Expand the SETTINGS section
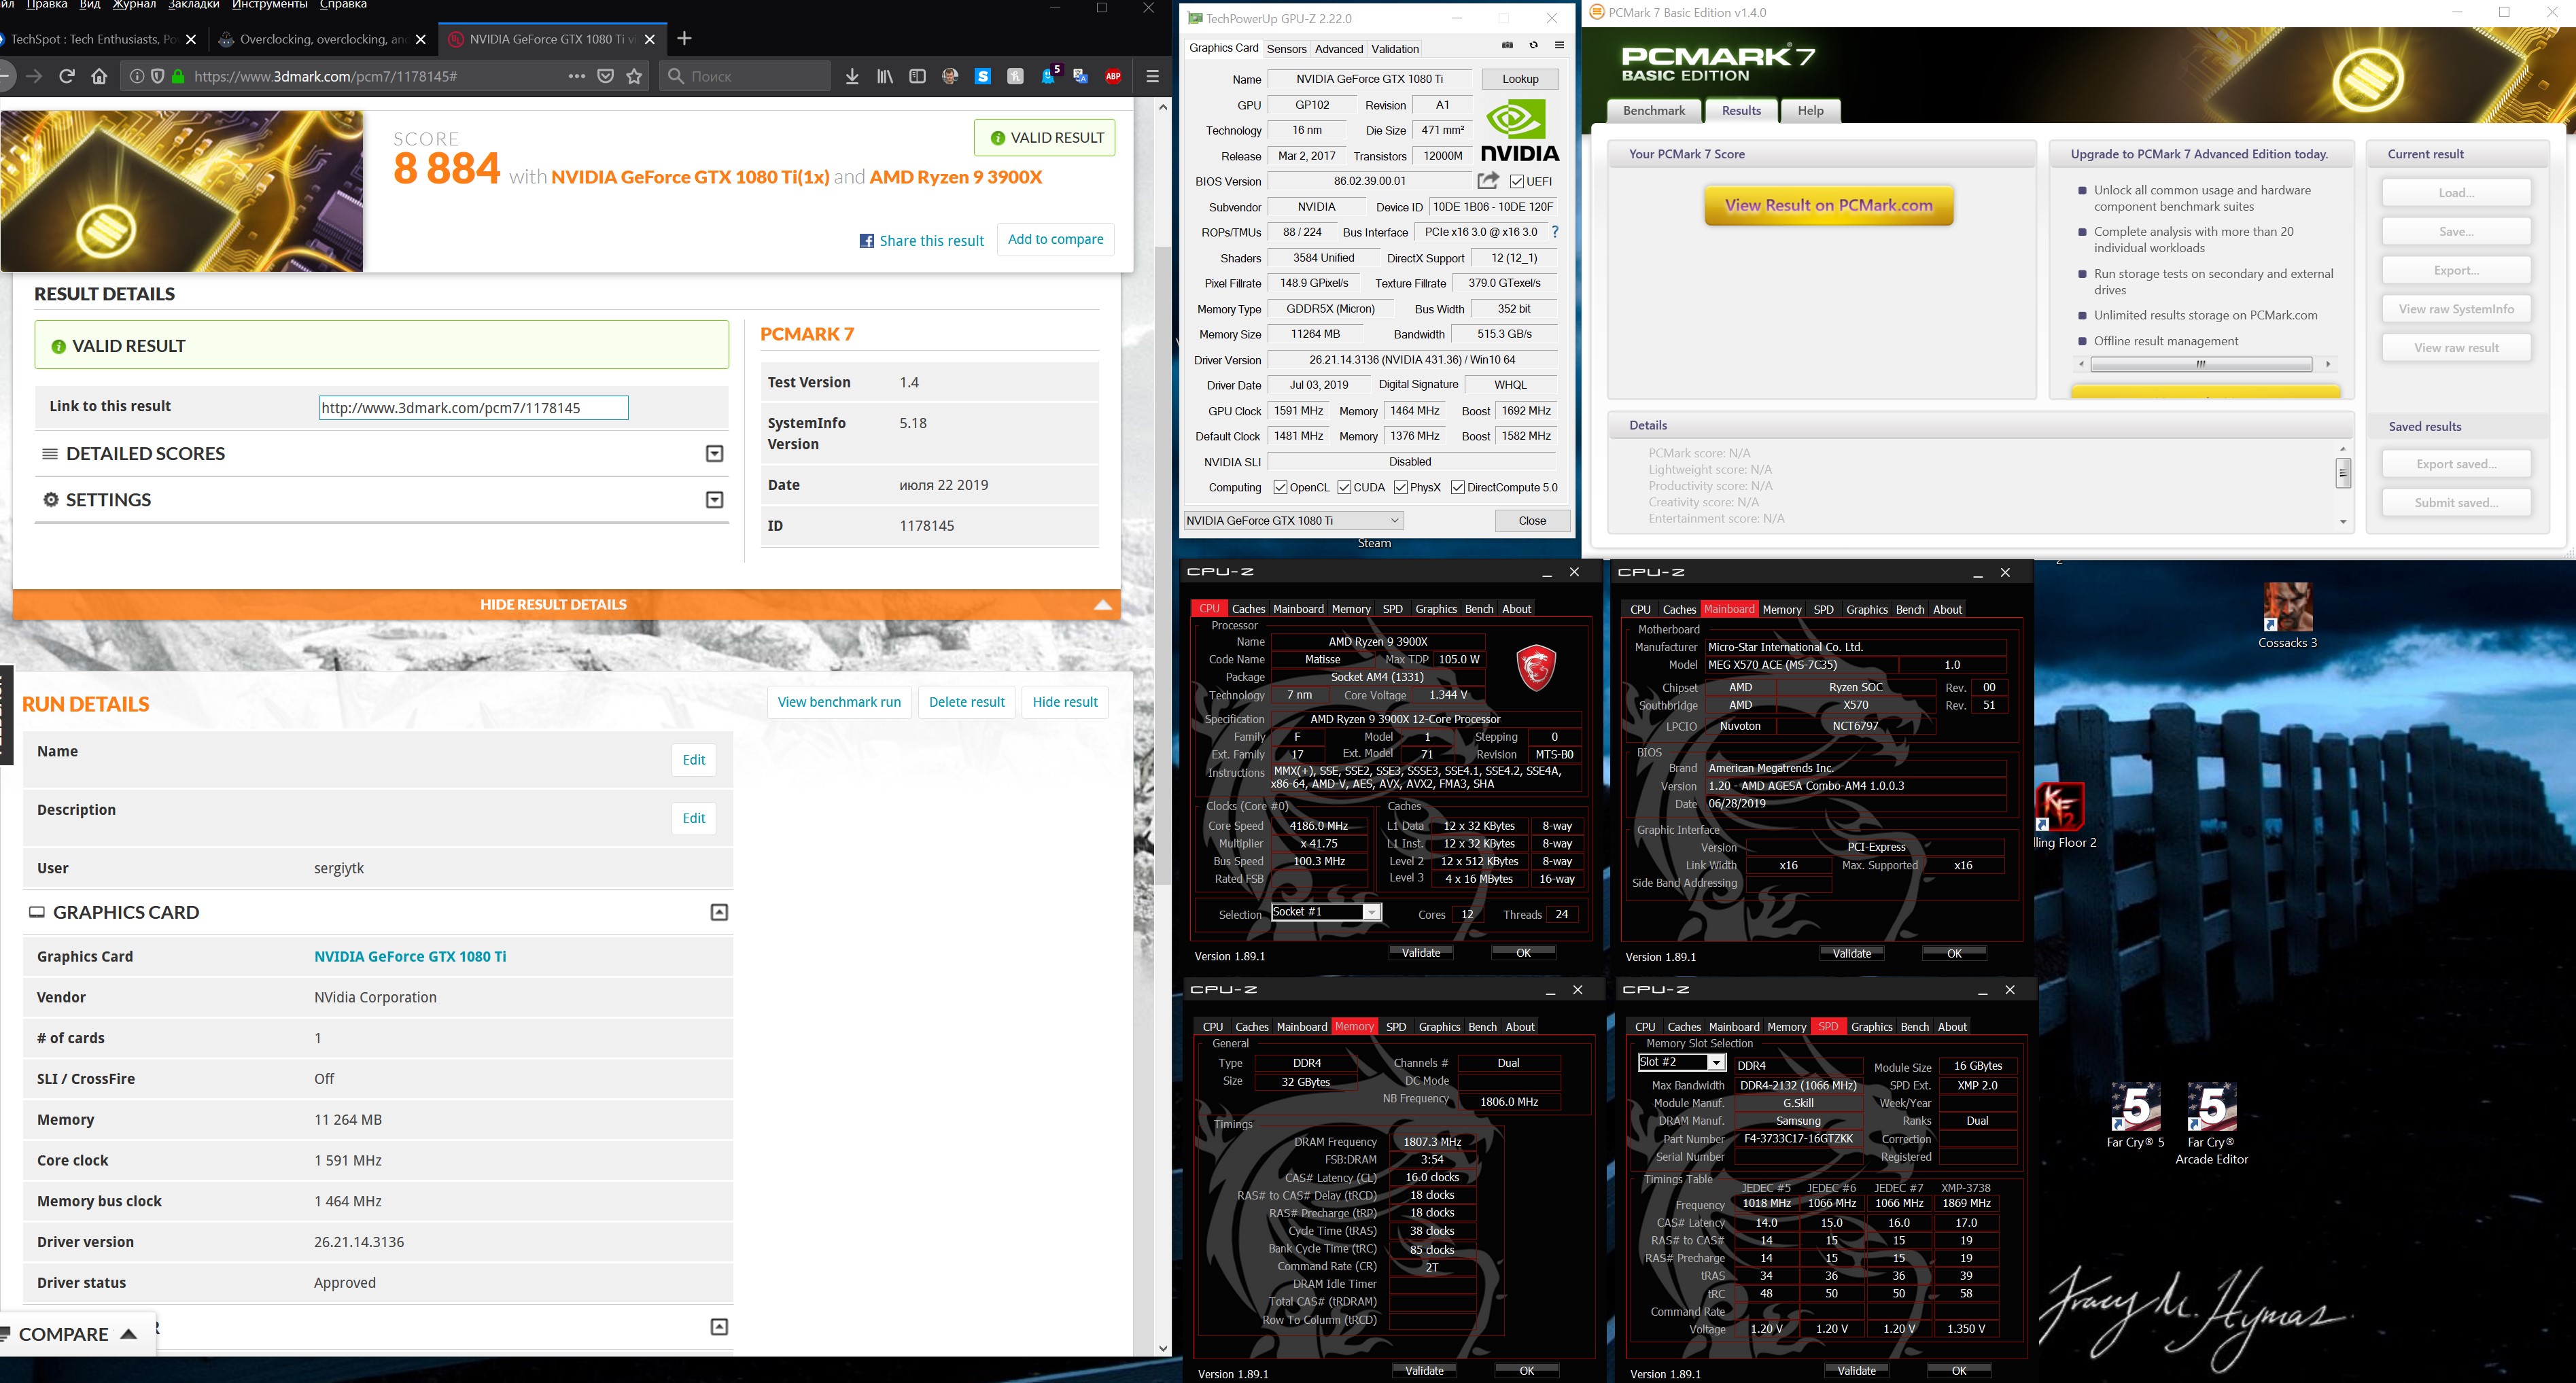 714,500
